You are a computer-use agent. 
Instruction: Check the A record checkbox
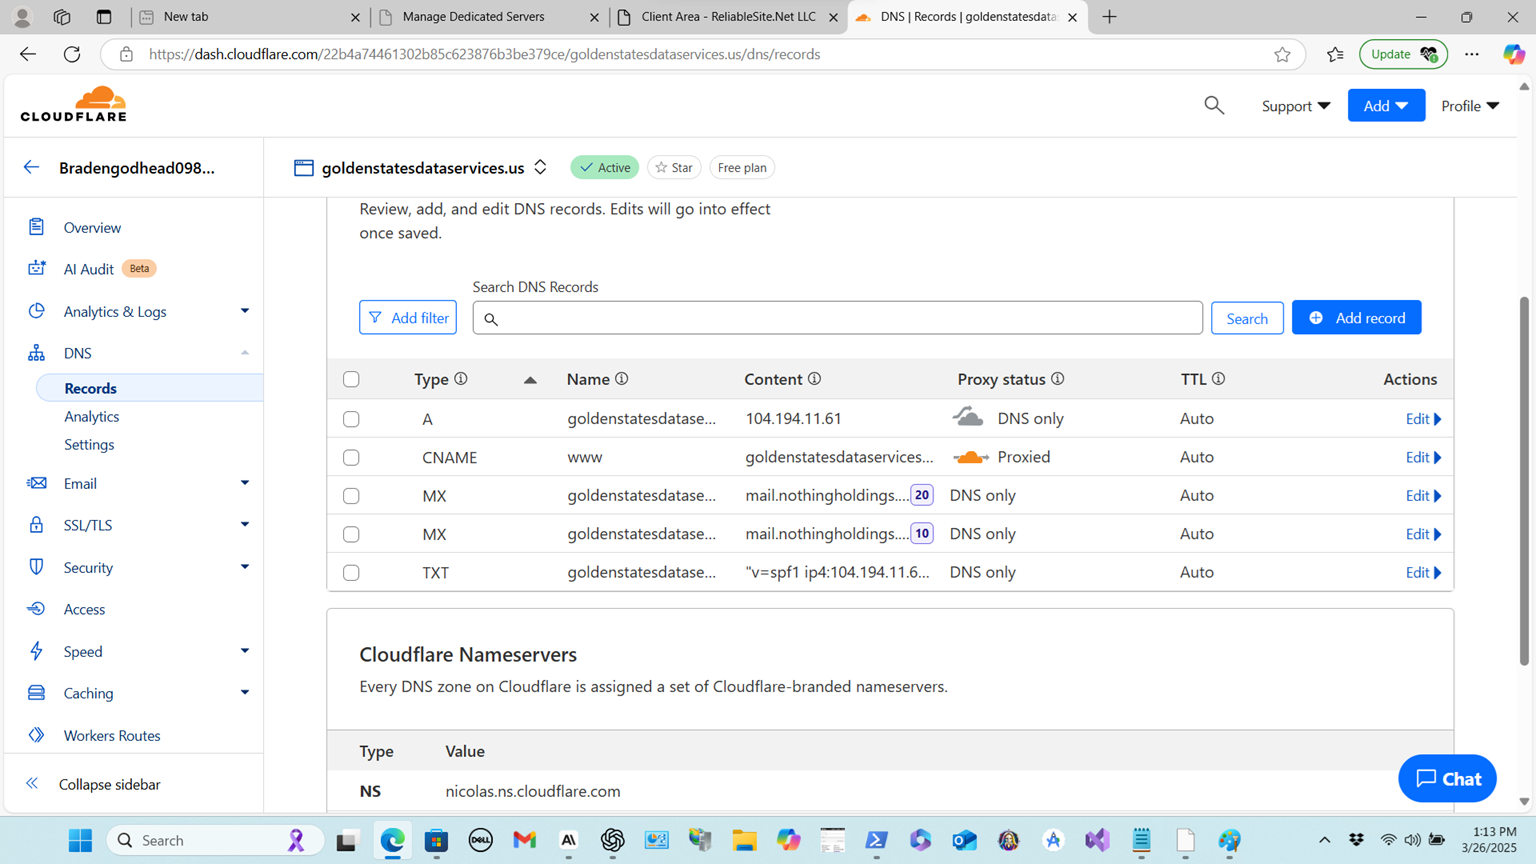click(x=351, y=419)
